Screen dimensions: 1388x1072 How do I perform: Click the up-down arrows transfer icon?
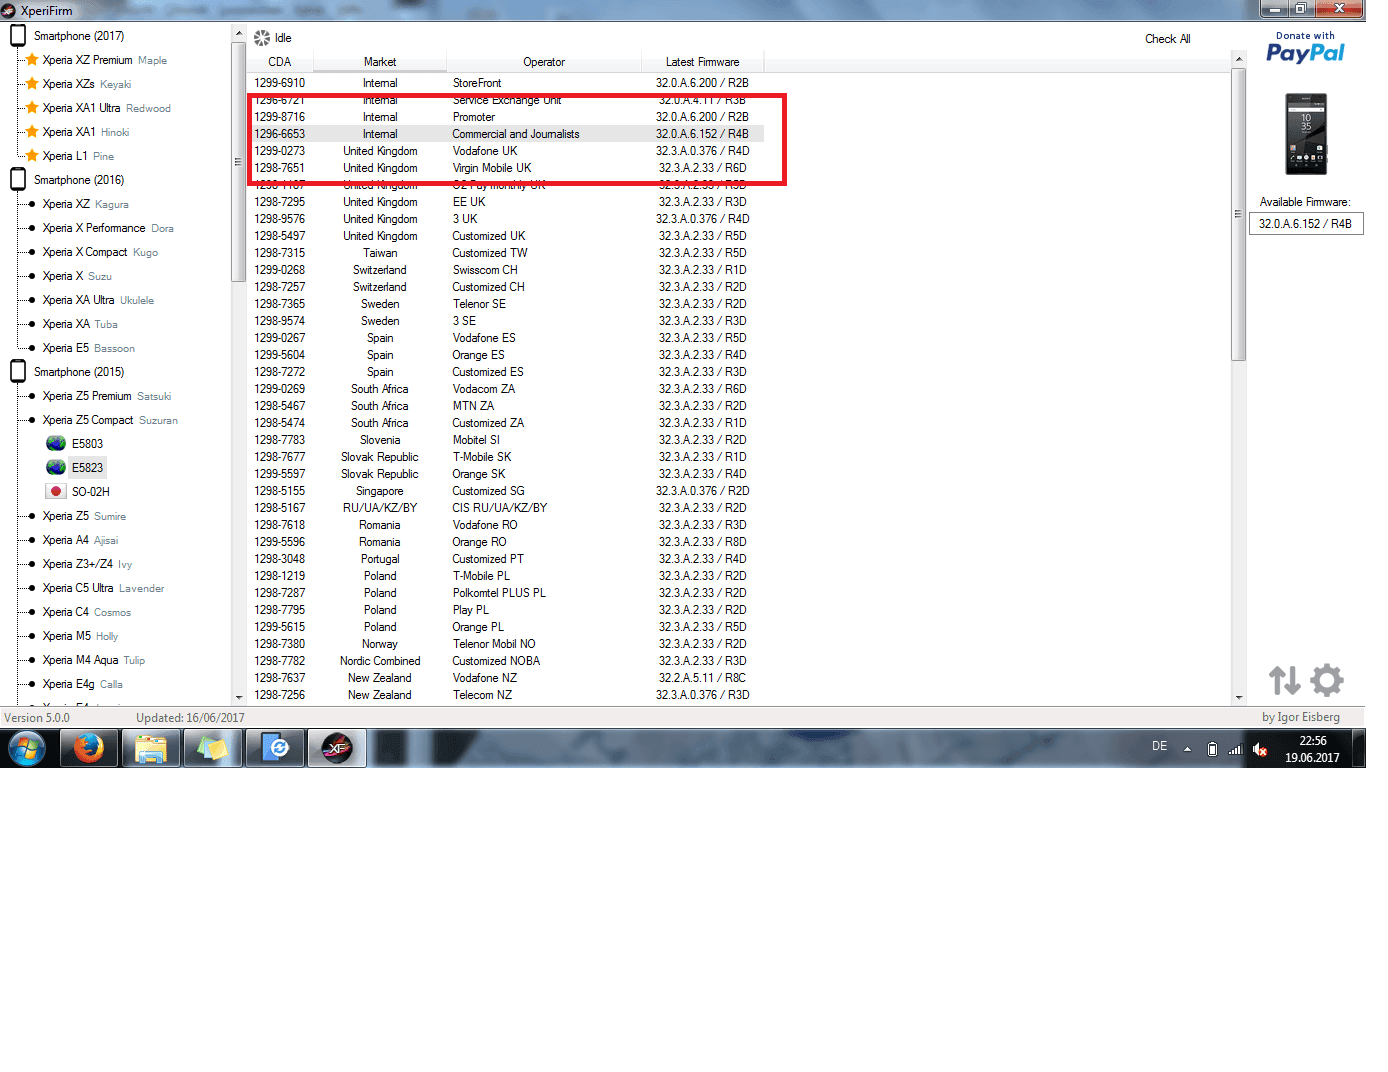pyautogui.click(x=1285, y=681)
